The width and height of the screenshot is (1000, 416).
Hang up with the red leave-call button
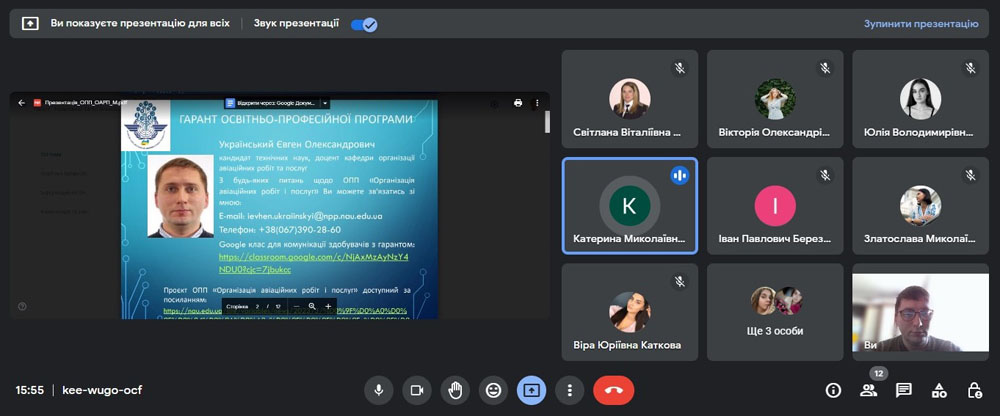[613, 390]
